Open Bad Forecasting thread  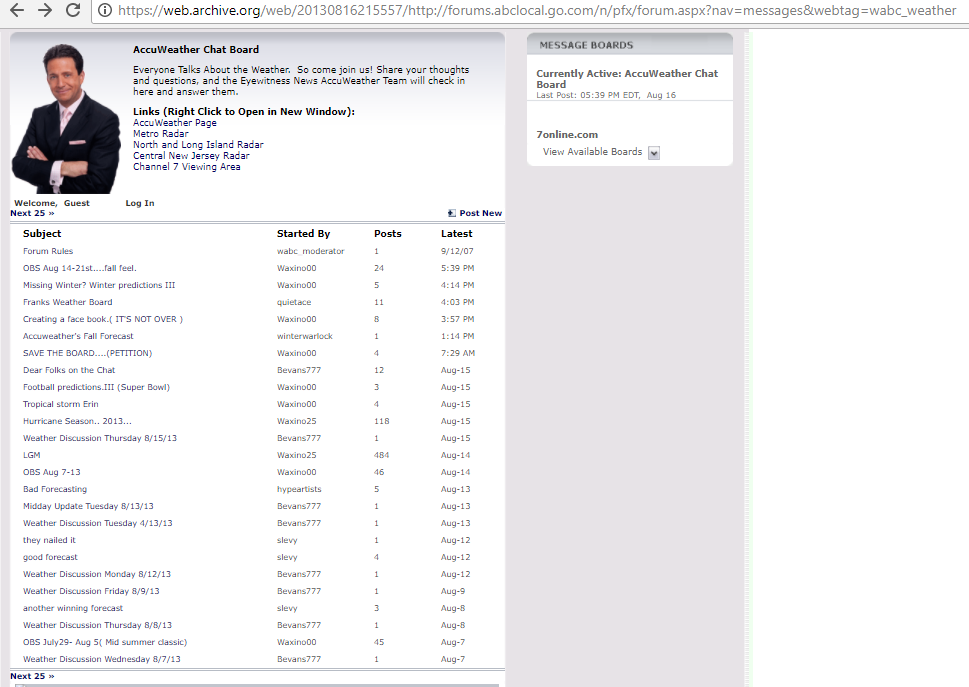coord(55,489)
